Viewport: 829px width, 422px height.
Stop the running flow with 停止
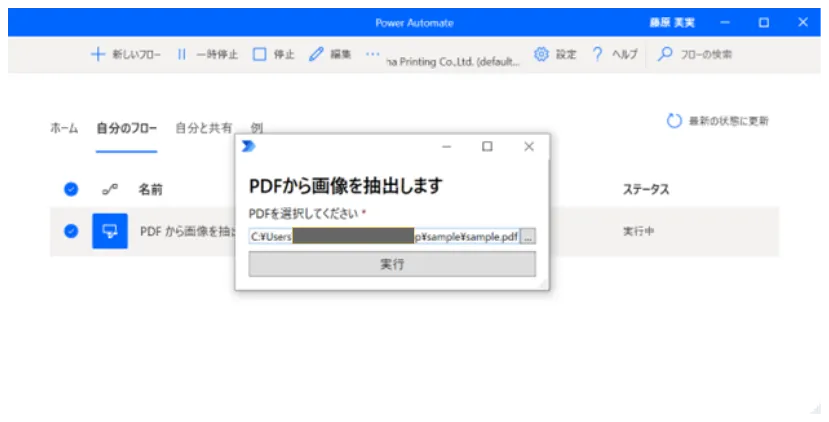[273, 54]
